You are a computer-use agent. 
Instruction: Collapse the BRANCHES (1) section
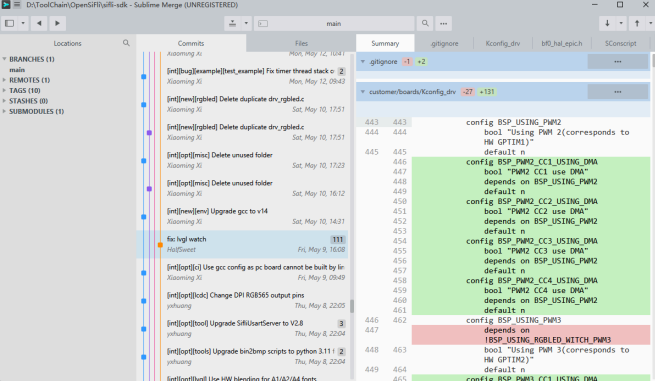click(4, 59)
